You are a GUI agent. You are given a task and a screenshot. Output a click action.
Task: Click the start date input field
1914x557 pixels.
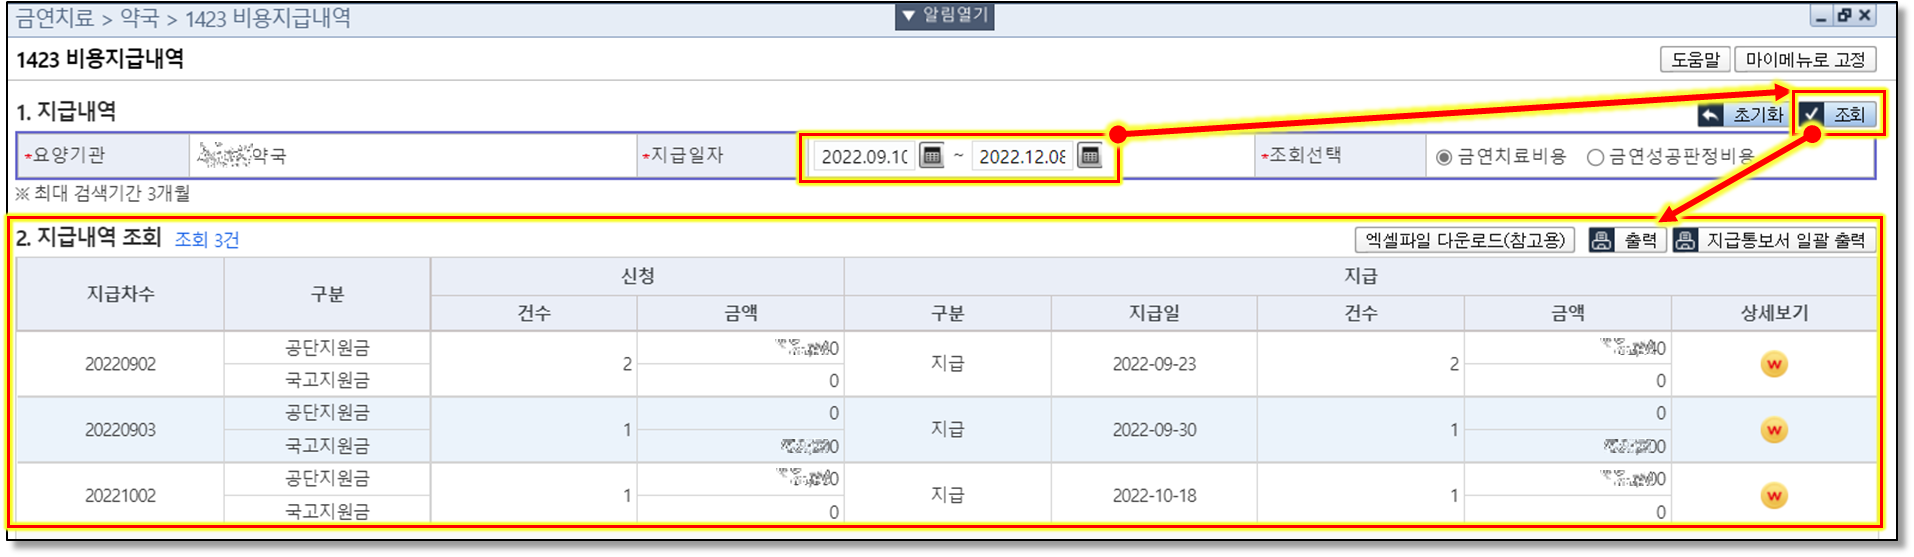click(864, 157)
